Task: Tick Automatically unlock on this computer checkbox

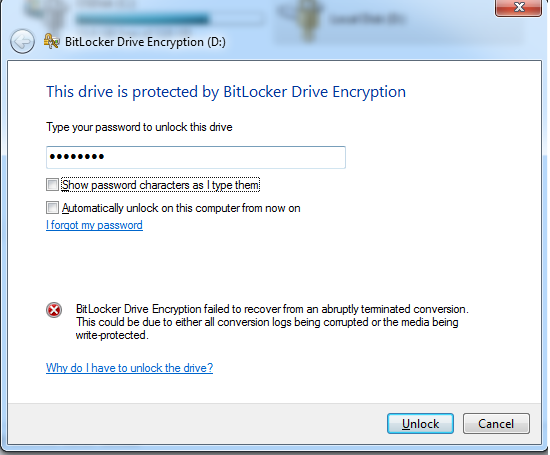Action: click(x=52, y=208)
